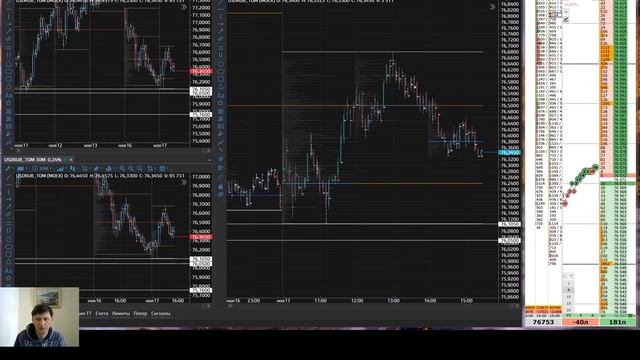The image size is (640, 360).
Task: Switch to the Счета tab
Action: tap(102, 313)
